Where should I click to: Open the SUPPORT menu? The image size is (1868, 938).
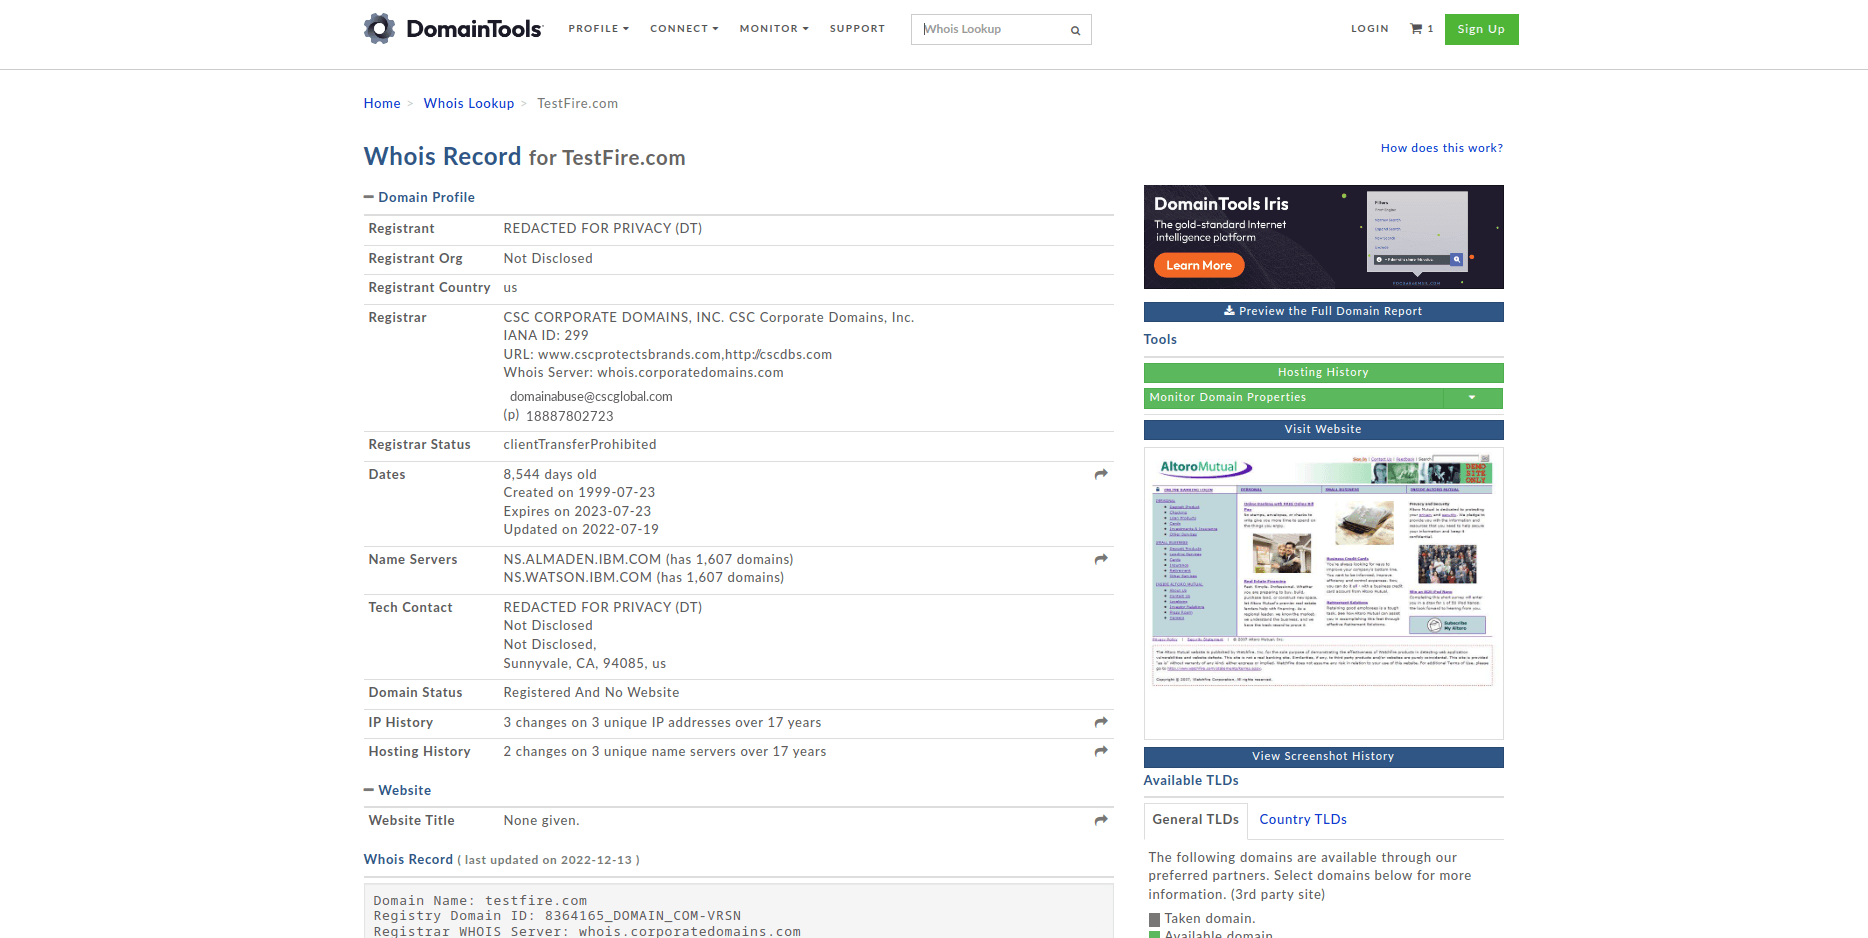coord(857,28)
